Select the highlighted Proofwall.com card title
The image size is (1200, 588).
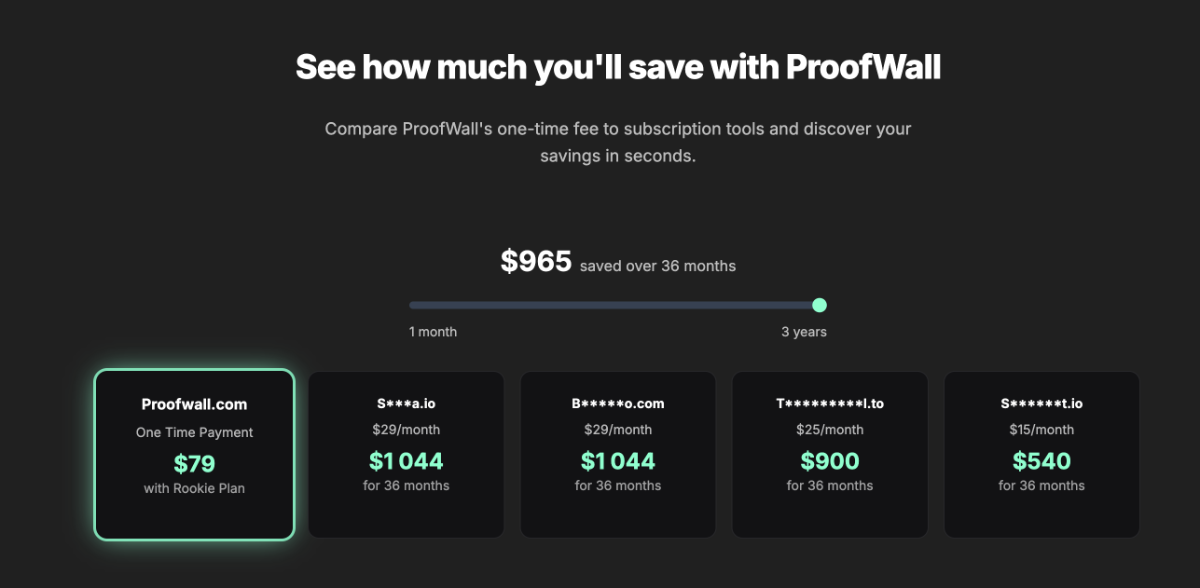[x=194, y=404]
